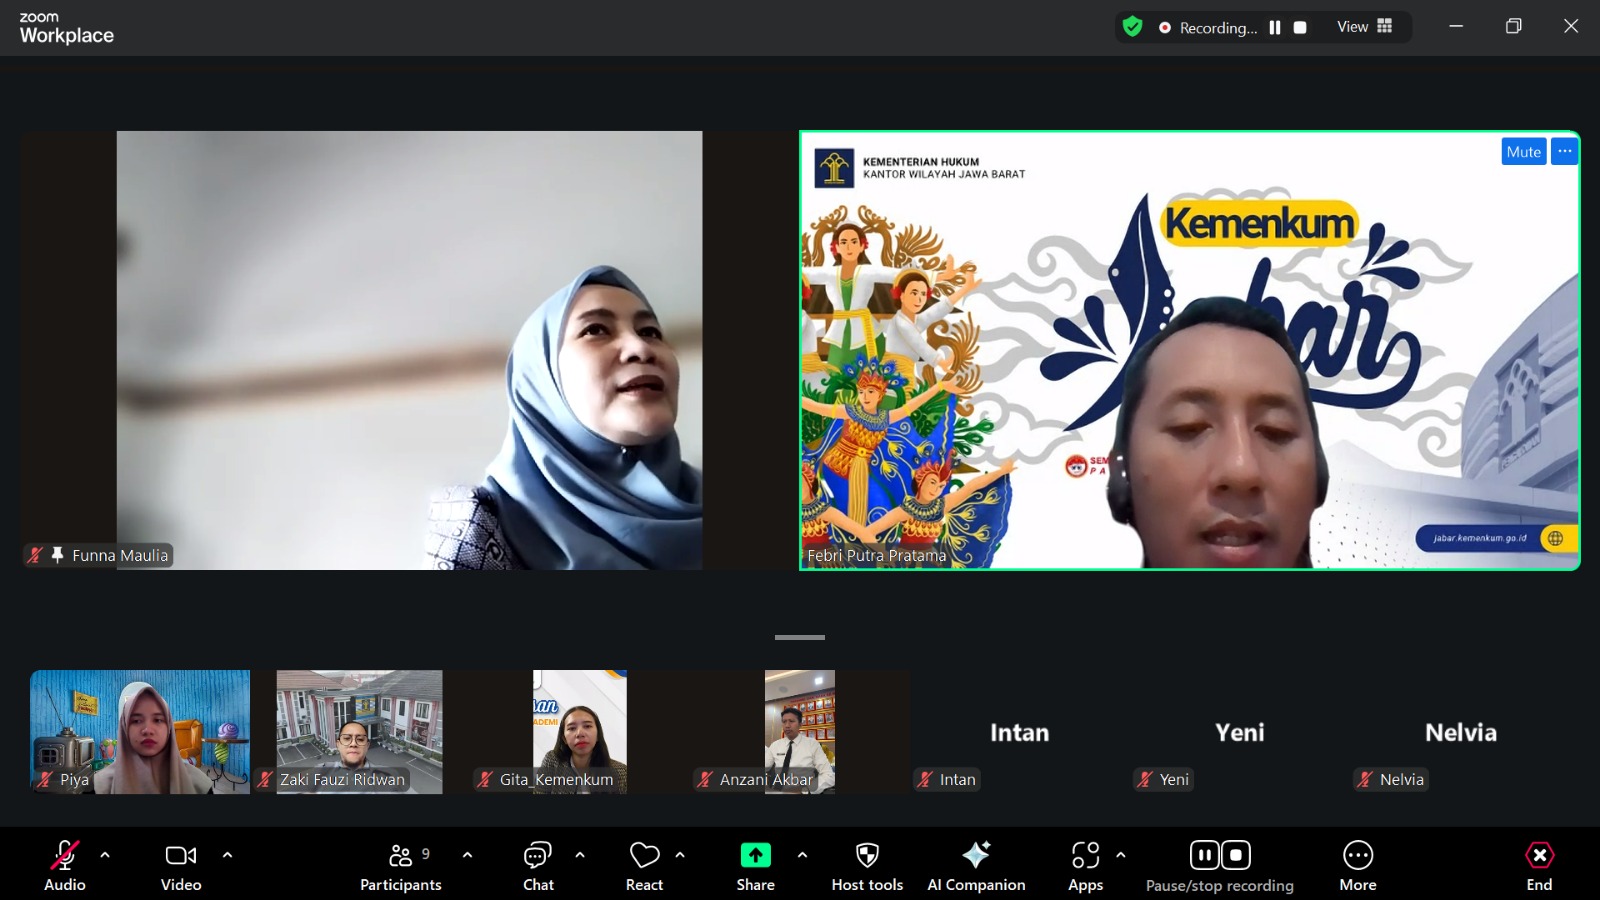Expand Share options arrow
The height and width of the screenshot is (900, 1600).
802,855
